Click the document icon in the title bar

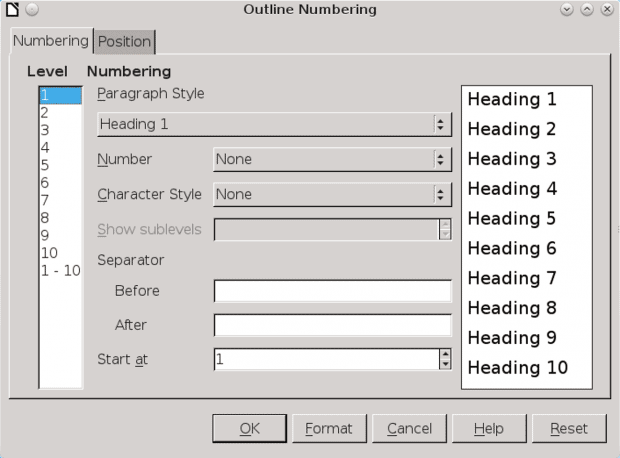point(12,9)
